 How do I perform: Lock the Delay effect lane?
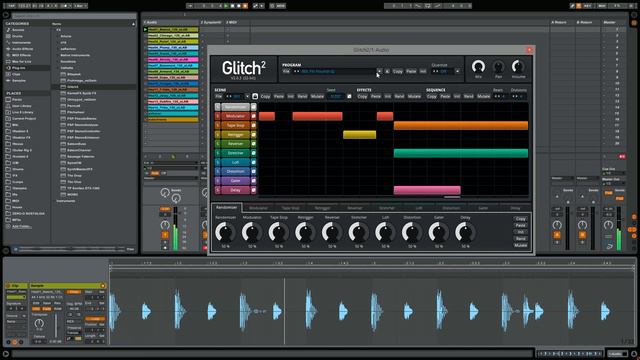(253, 190)
